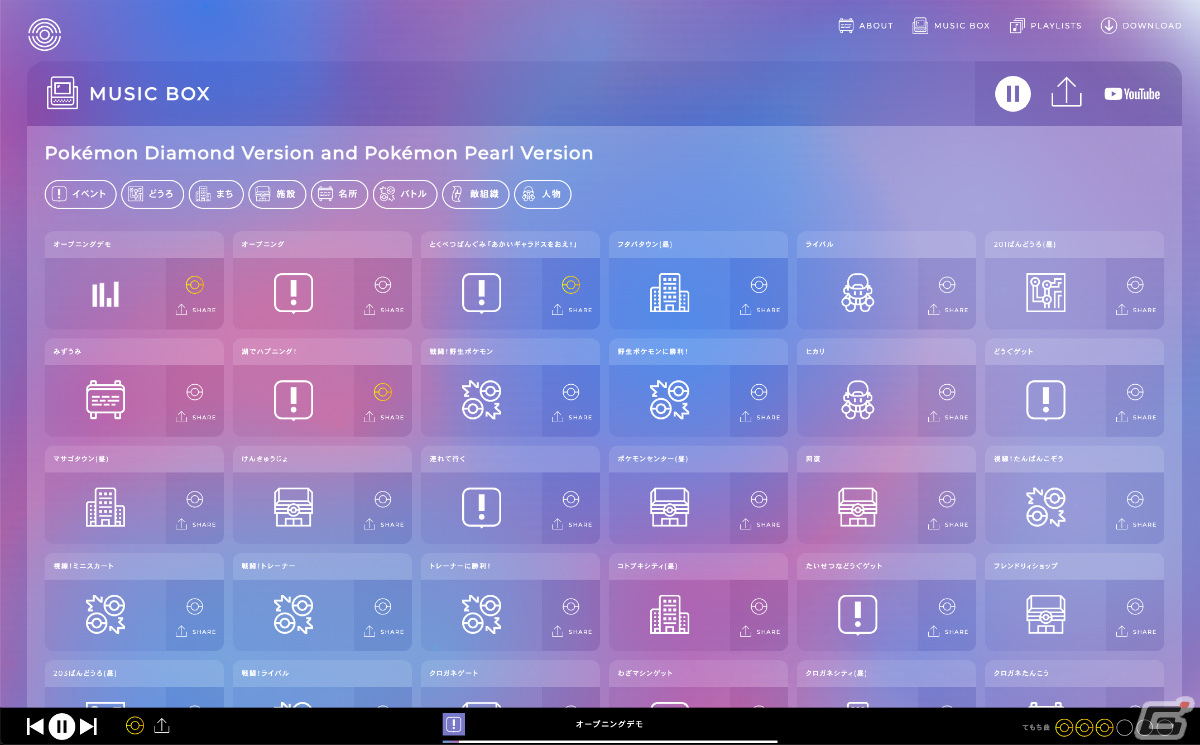
Task: Seek within the bottom playback progress bar
Action: [610, 741]
